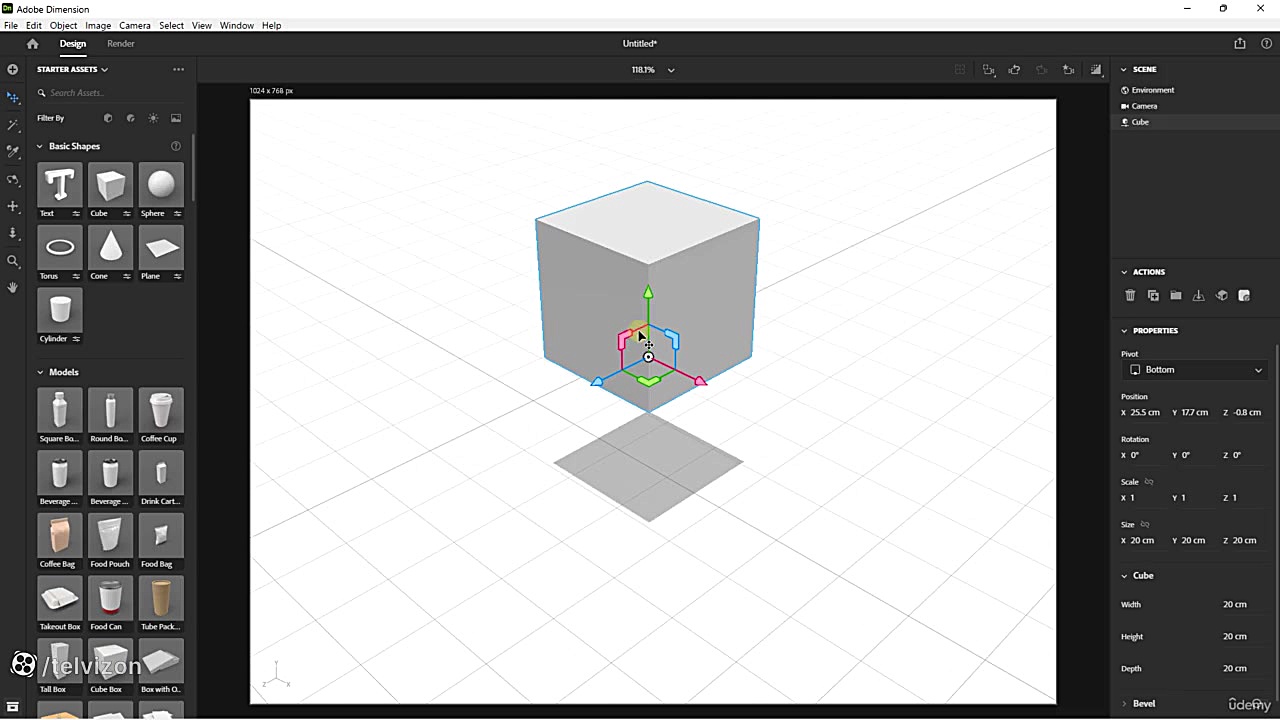Choose the Hand tool in toolbar
Viewport: 1280px width, 720px height.
coord(13,287)
